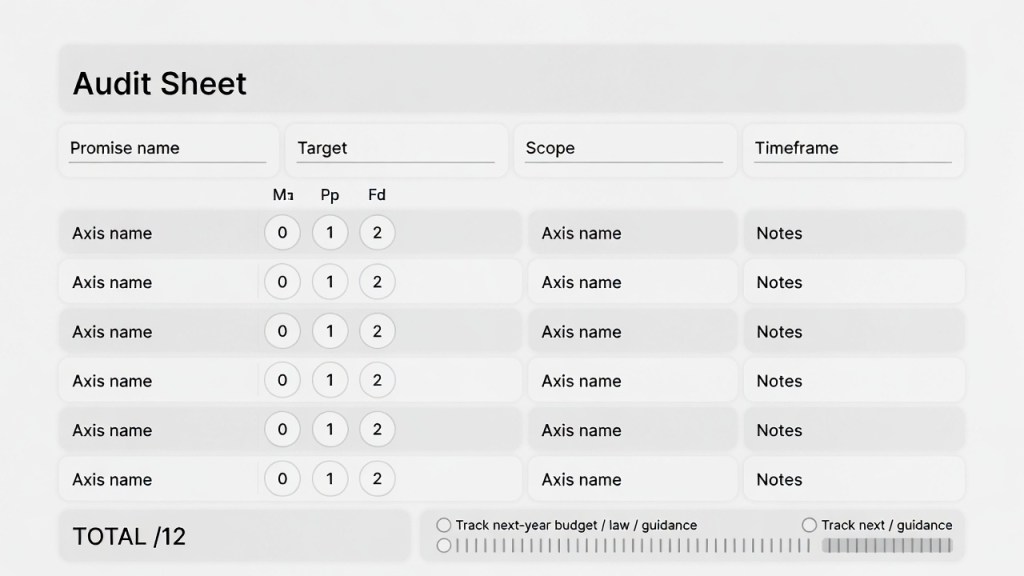This screenshot has width=1024, height=576.
Task: Click the TOTAL /12 box
Action: [234, 536]
